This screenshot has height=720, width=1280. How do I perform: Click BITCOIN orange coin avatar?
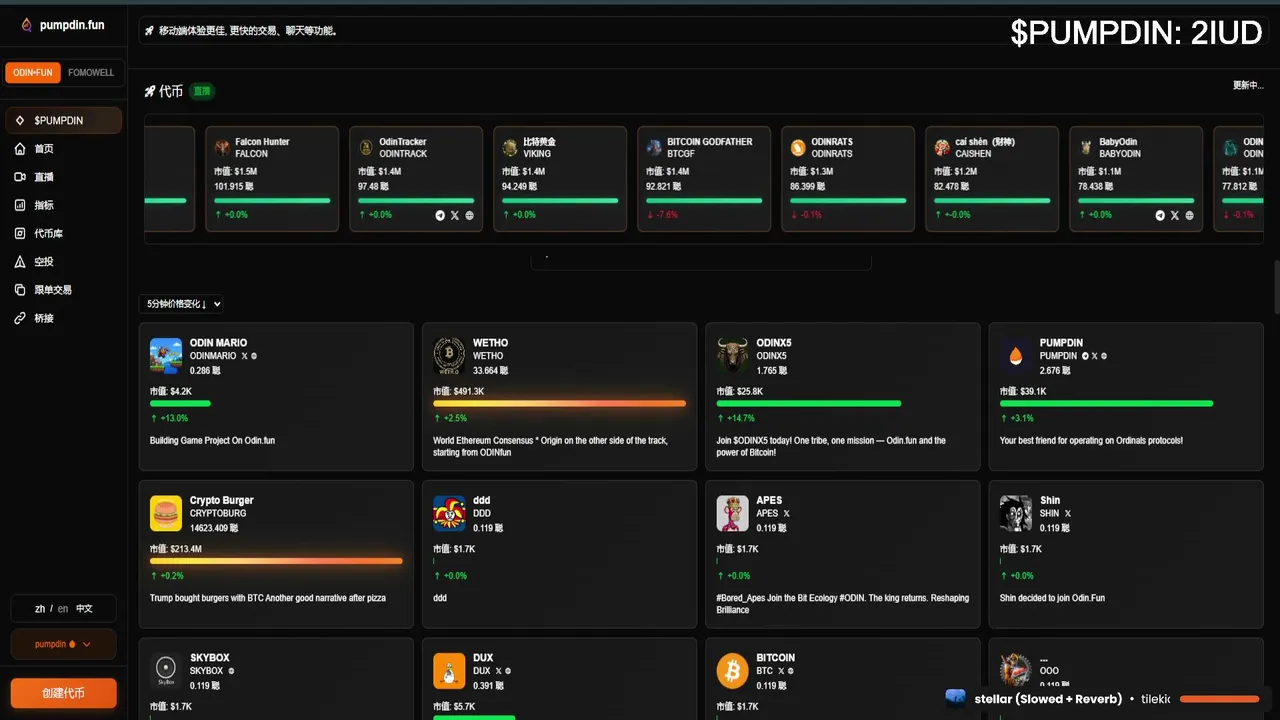(x=733, y=671)
